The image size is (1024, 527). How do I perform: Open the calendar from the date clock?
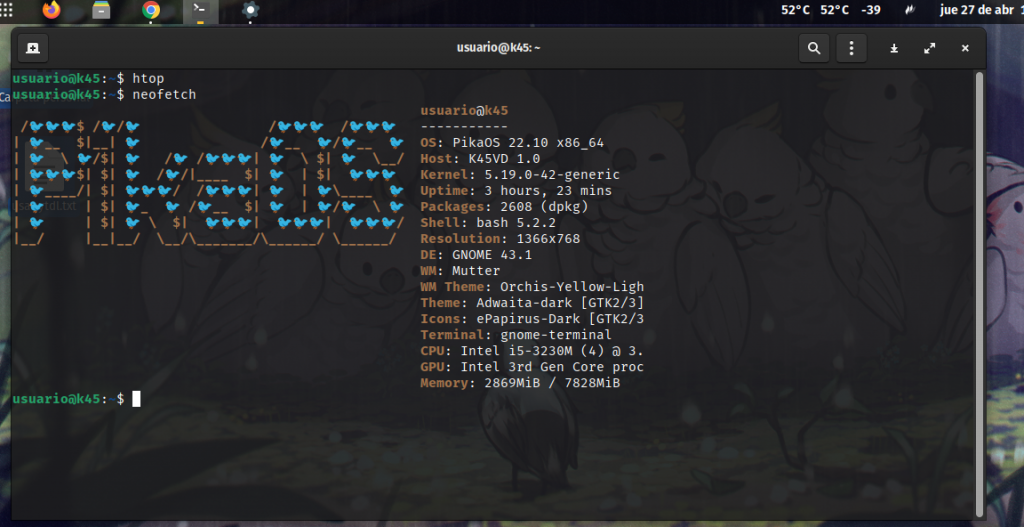[980, 10]
